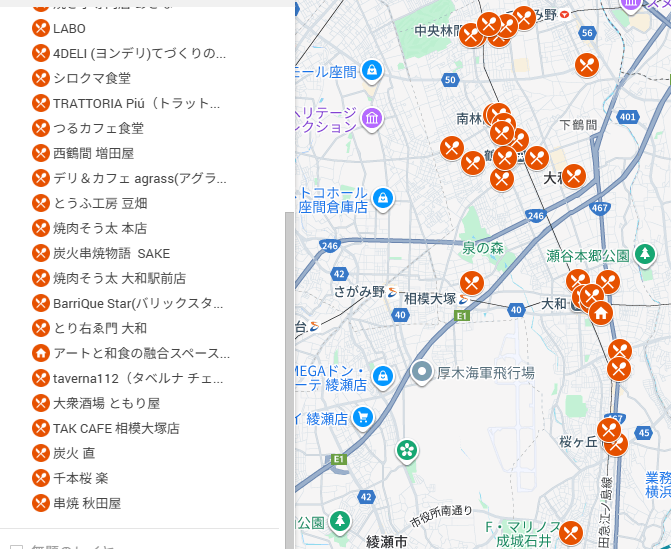Click the sidebar vertical scrollbar

(x=290, y=380)
